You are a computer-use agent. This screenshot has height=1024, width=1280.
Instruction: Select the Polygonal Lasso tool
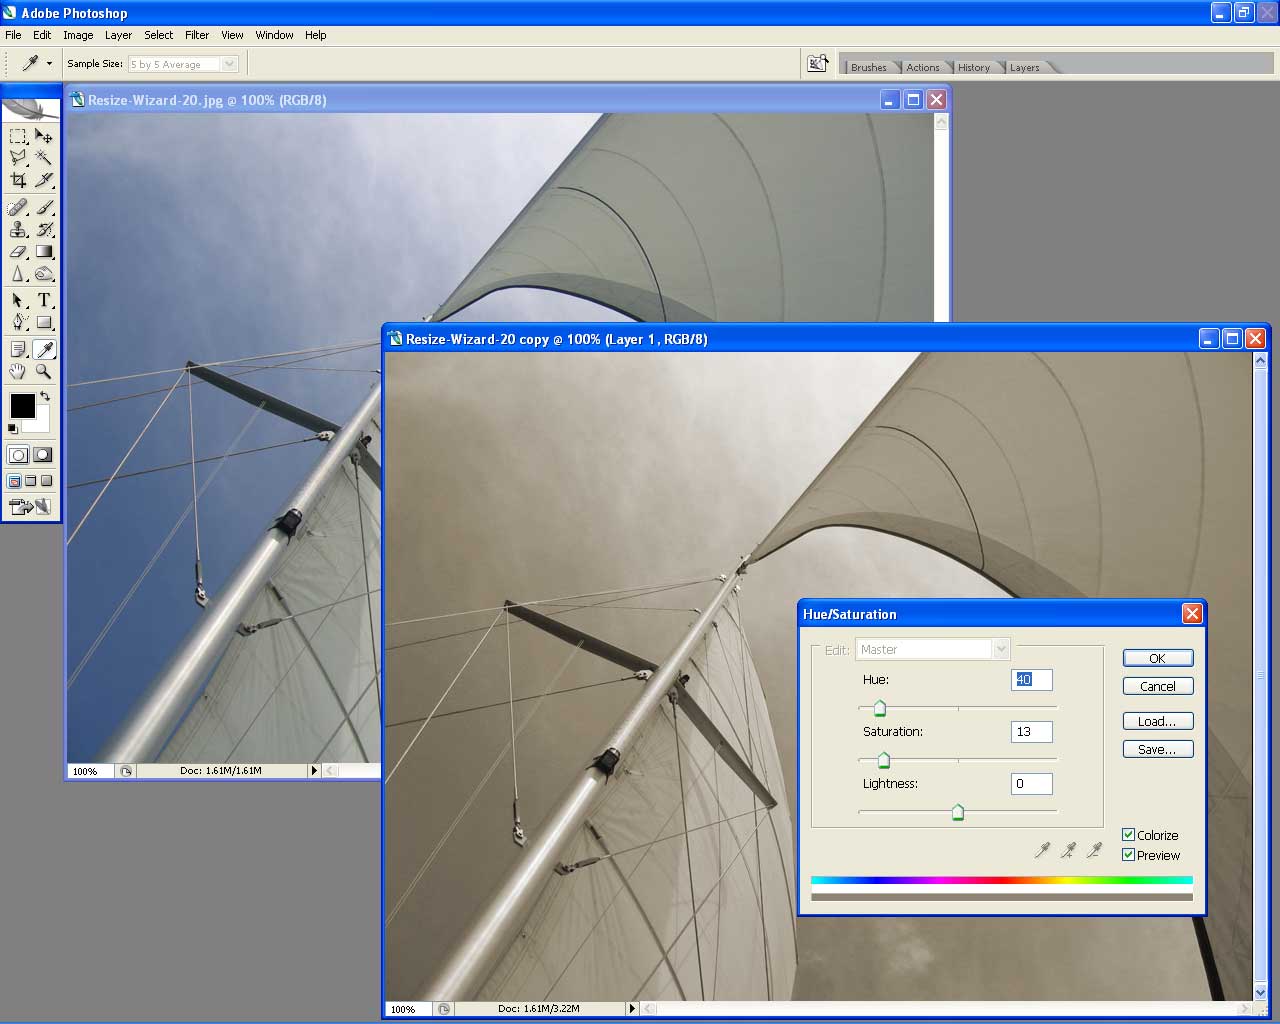click(18, 158)
